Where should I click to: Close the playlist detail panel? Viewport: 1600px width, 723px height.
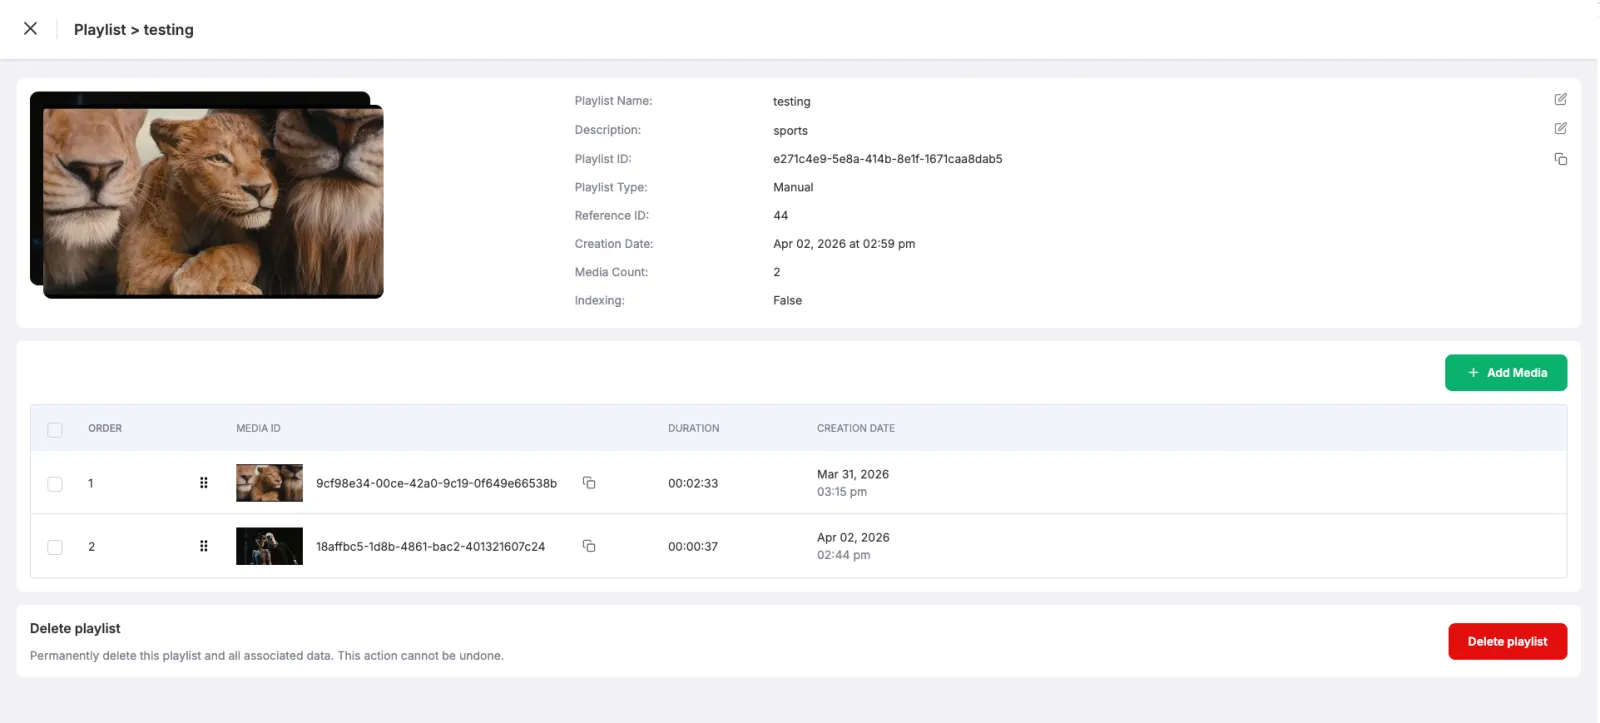(31, 29)
